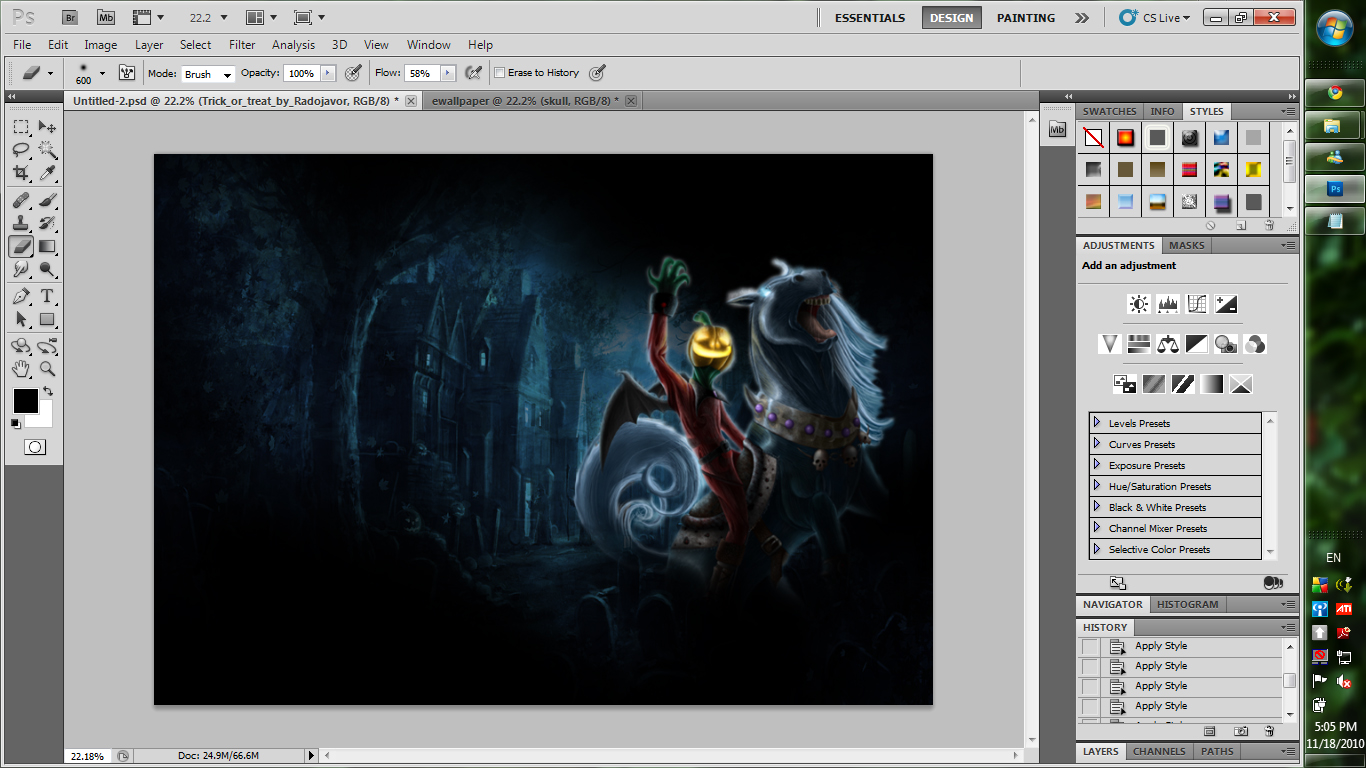Switch to the Channels tab
This screenshot has height=768, width=1366.
click(x=1159, y=752)
